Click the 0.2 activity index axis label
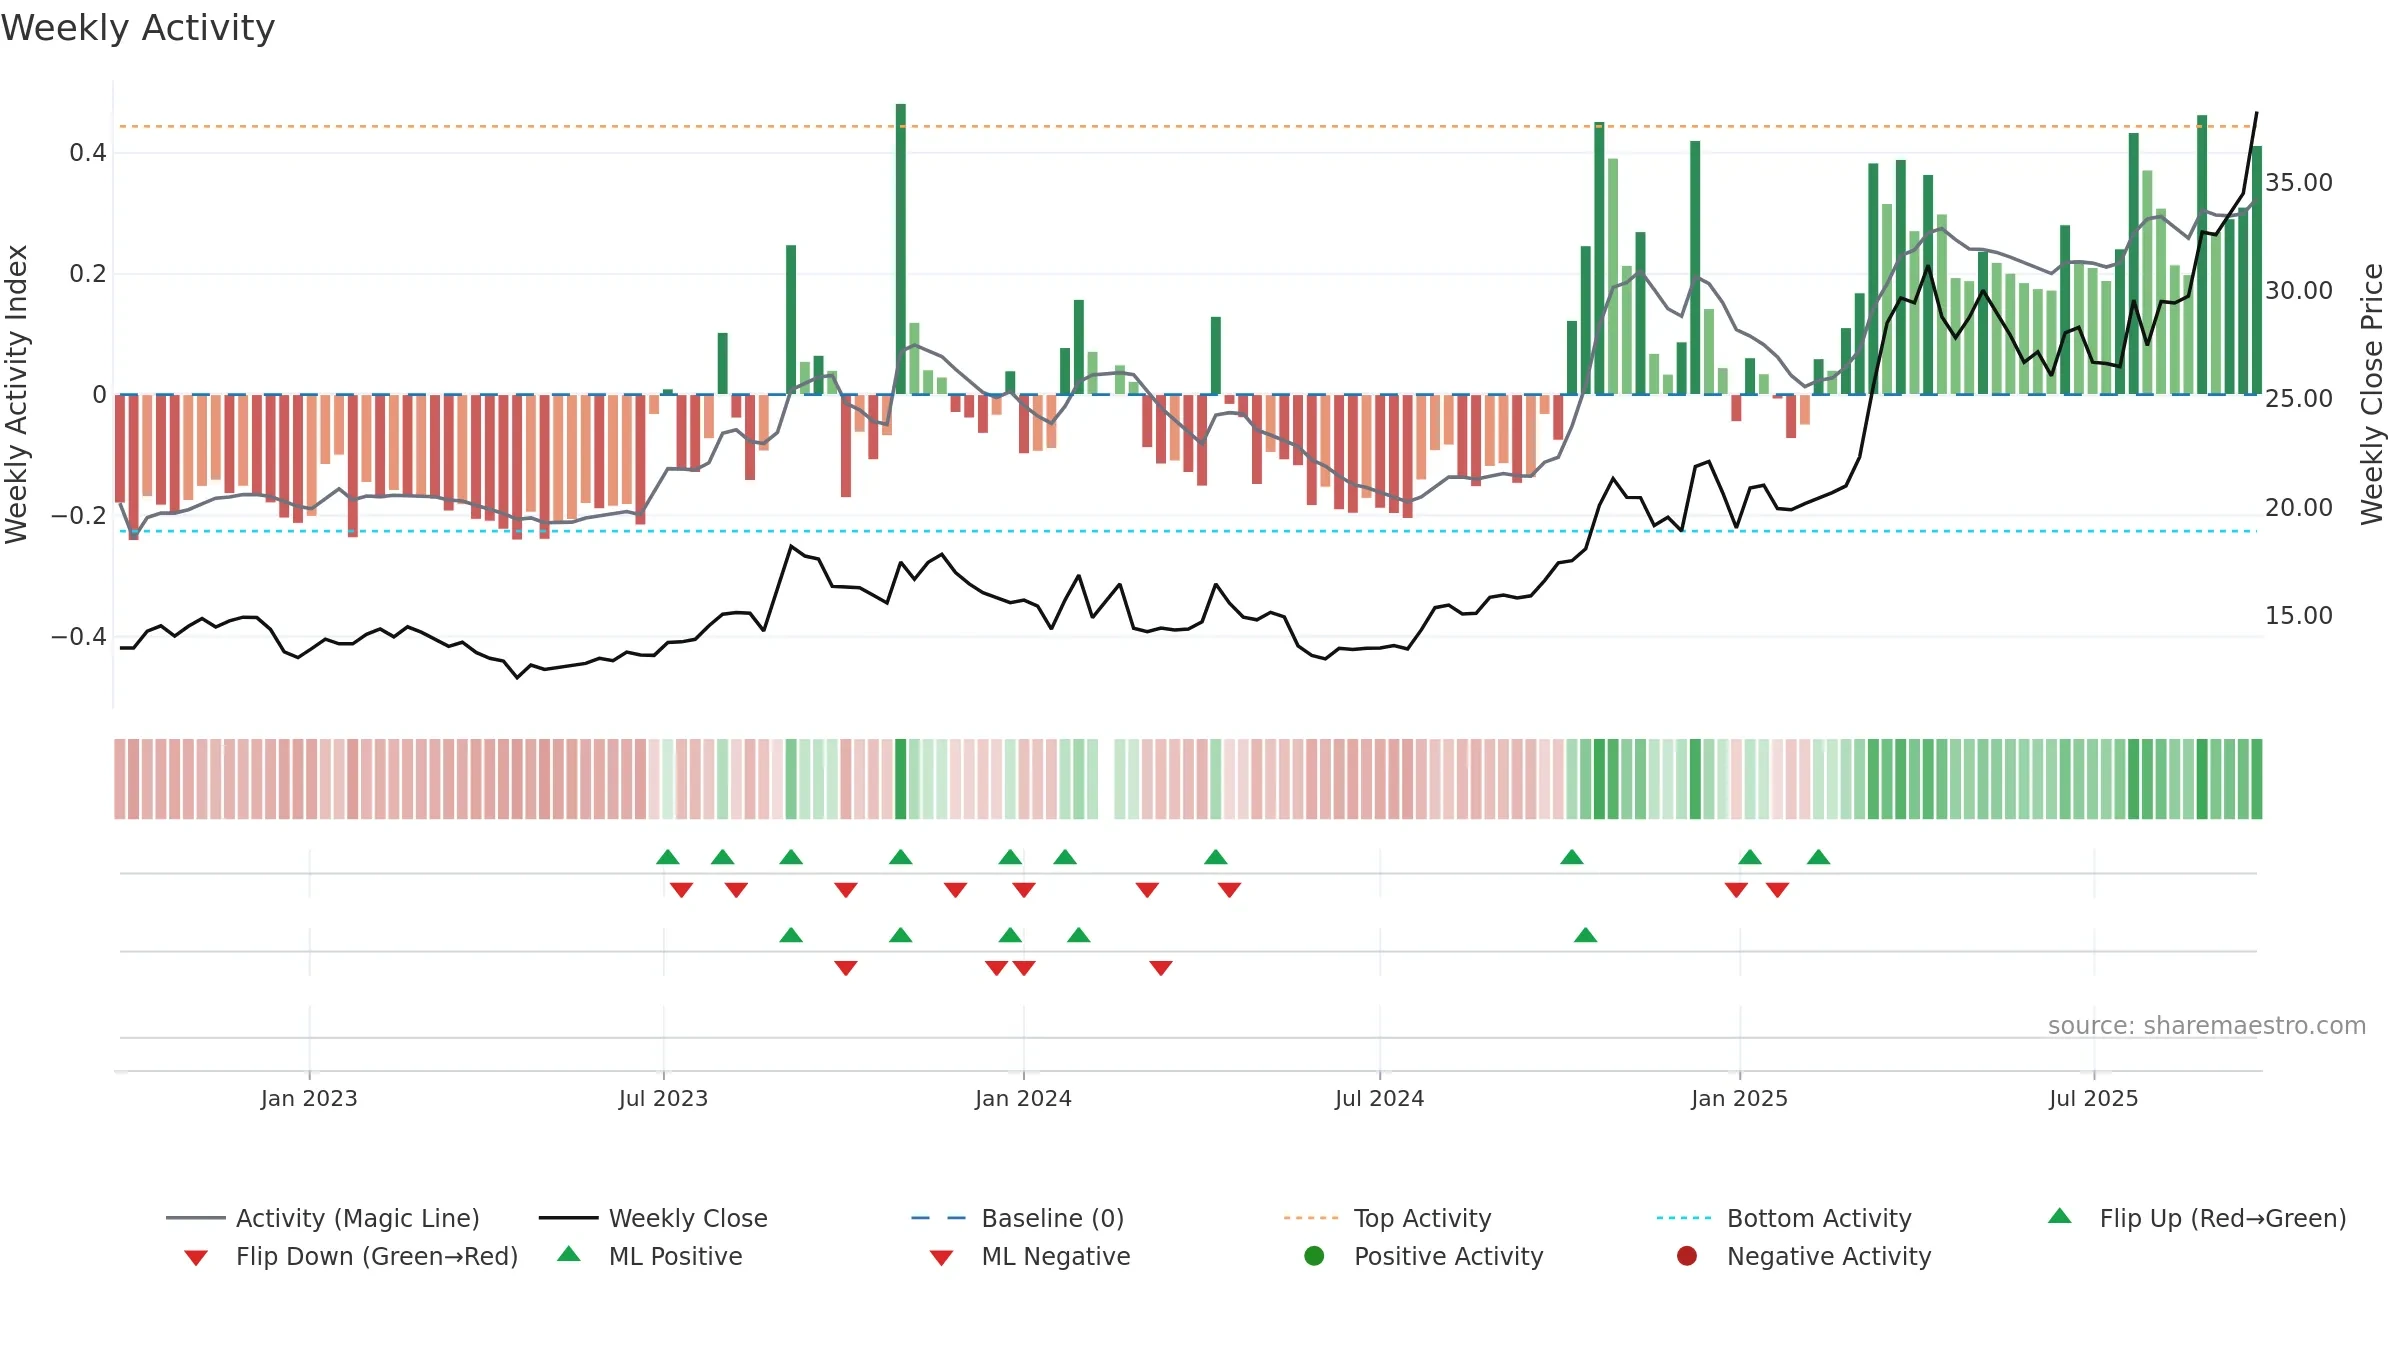 (x=88, y=273)
